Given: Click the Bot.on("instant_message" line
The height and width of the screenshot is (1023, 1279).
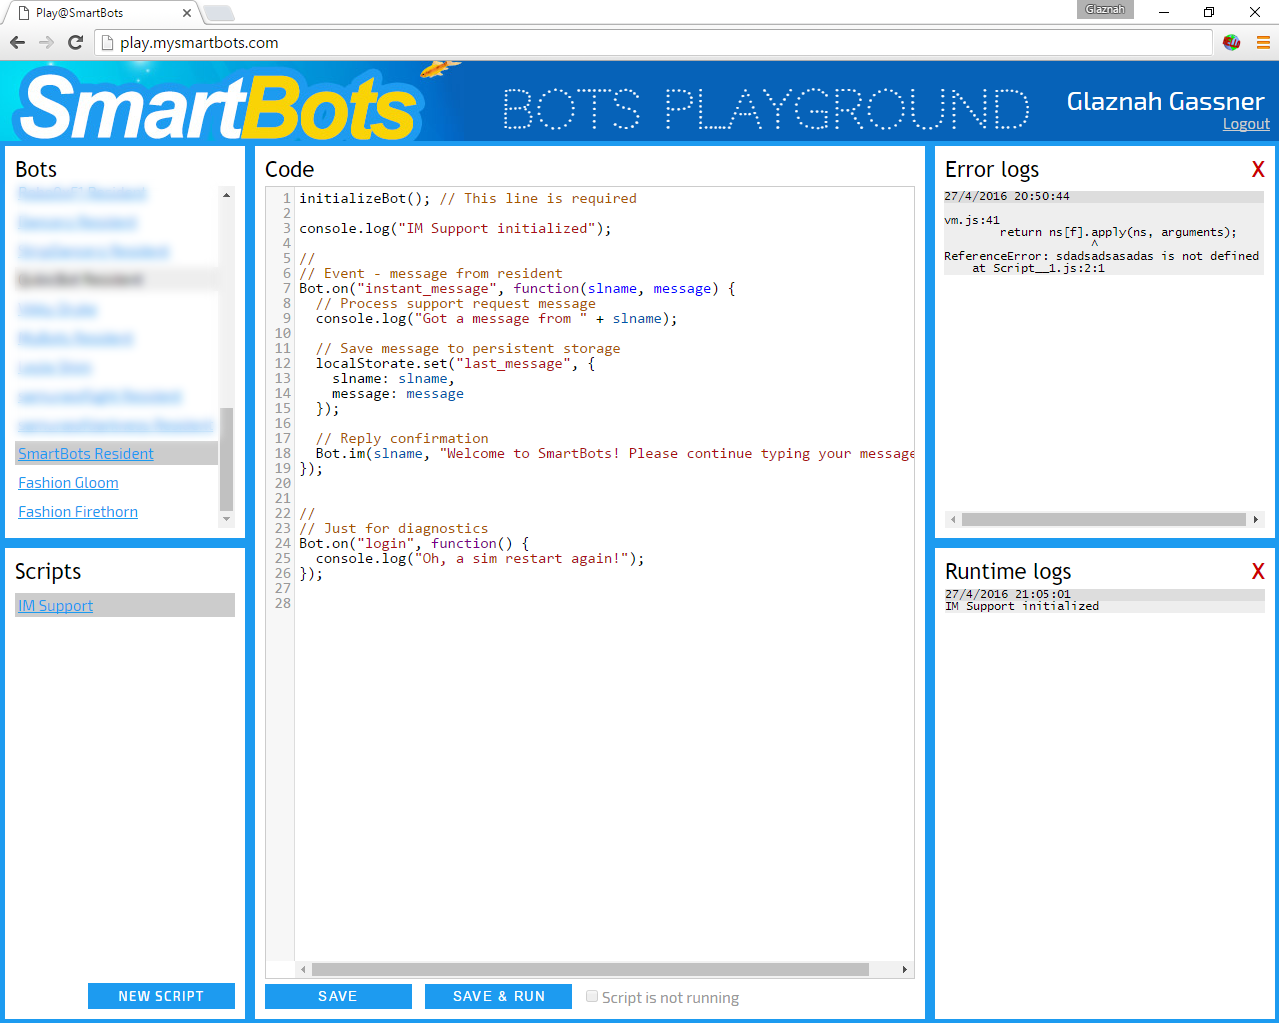Looking at the screenshot, I should point(517,289).
